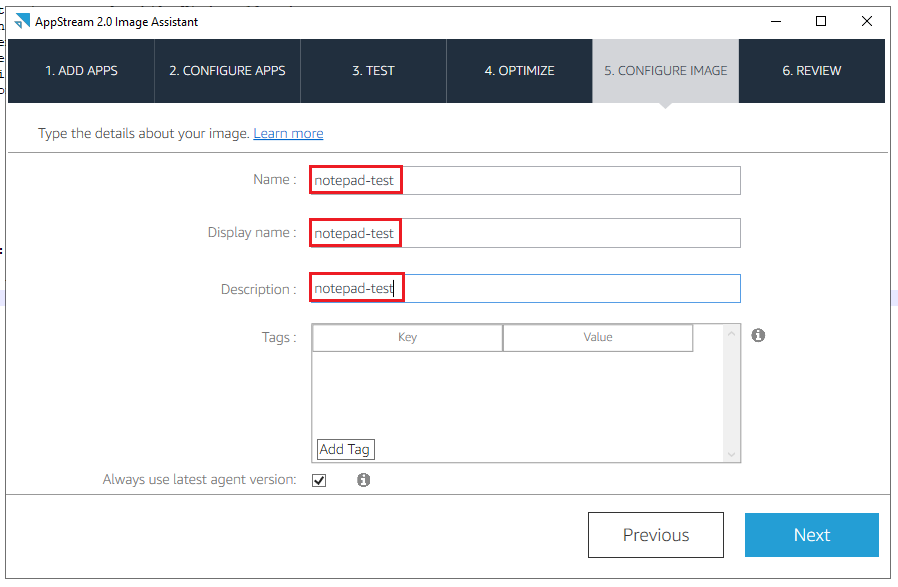Open the Learn more link

coord(288,133)
